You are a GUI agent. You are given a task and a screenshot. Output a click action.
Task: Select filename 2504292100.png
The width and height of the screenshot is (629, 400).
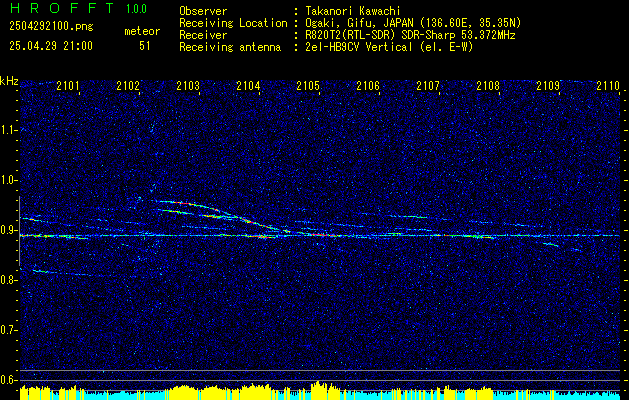(51, 27)
